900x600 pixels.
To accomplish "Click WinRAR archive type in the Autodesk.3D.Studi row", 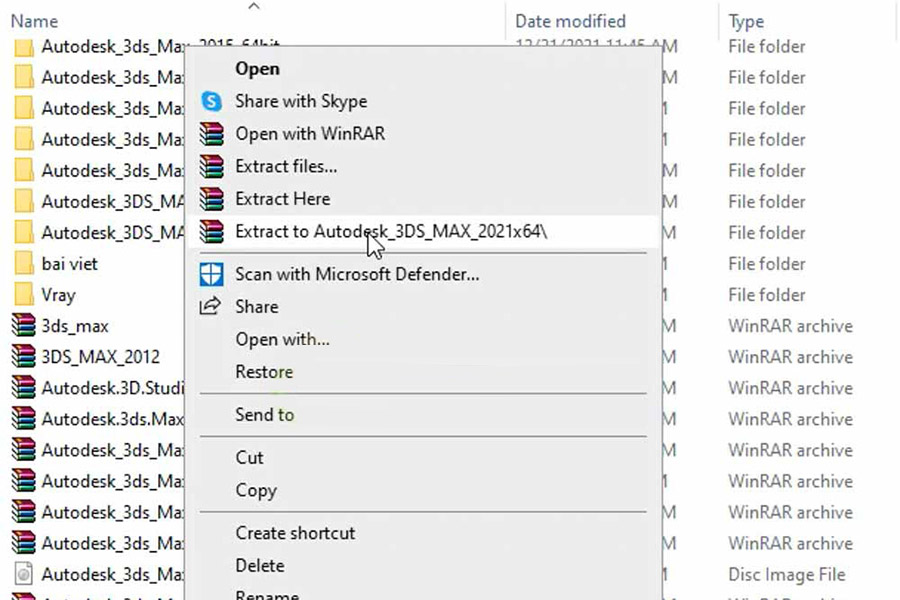I will [790, 388].
